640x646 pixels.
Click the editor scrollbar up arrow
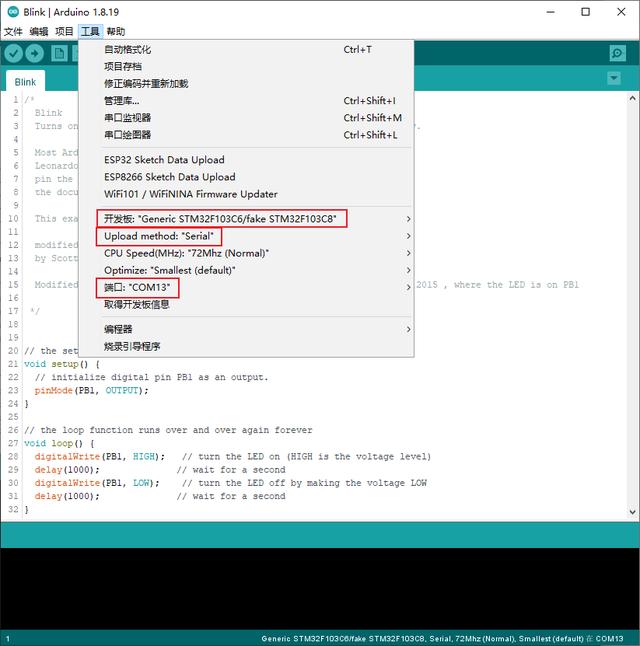(633, 98)
